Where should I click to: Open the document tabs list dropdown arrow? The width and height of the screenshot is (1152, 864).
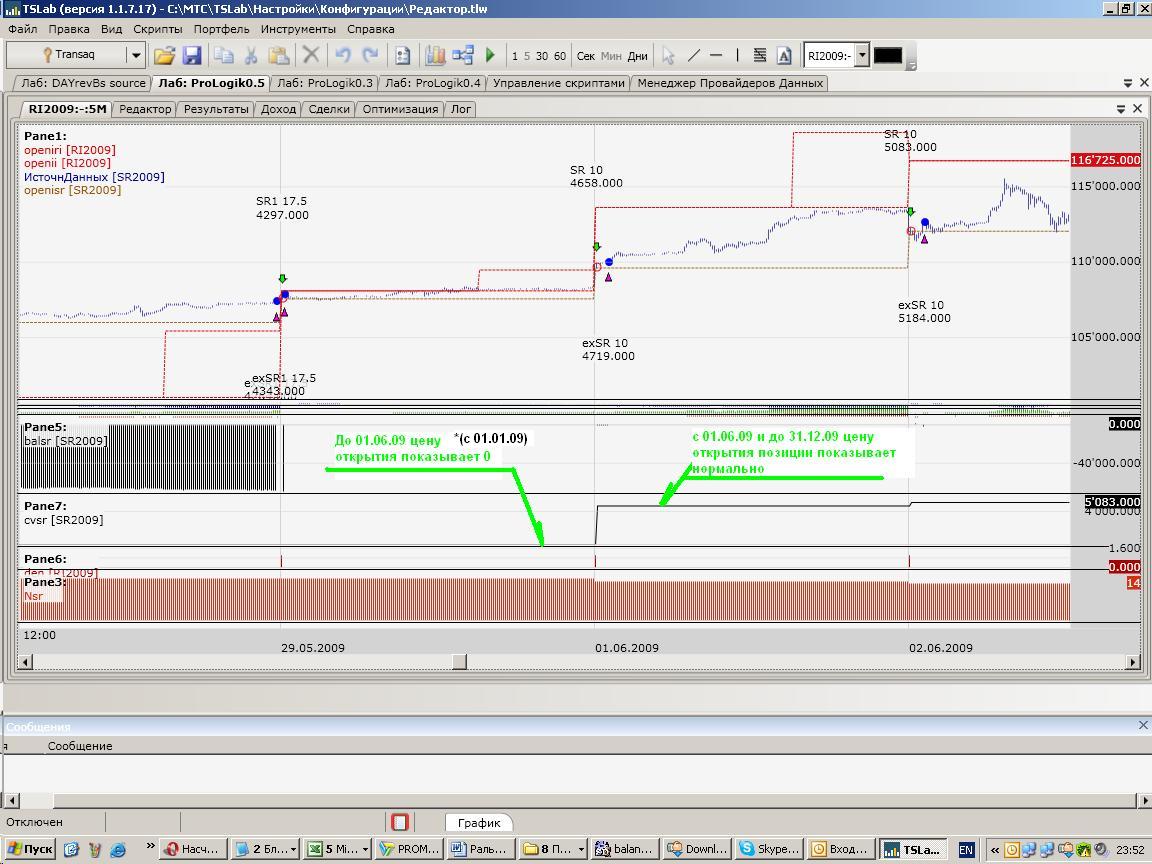point(1128,83)
